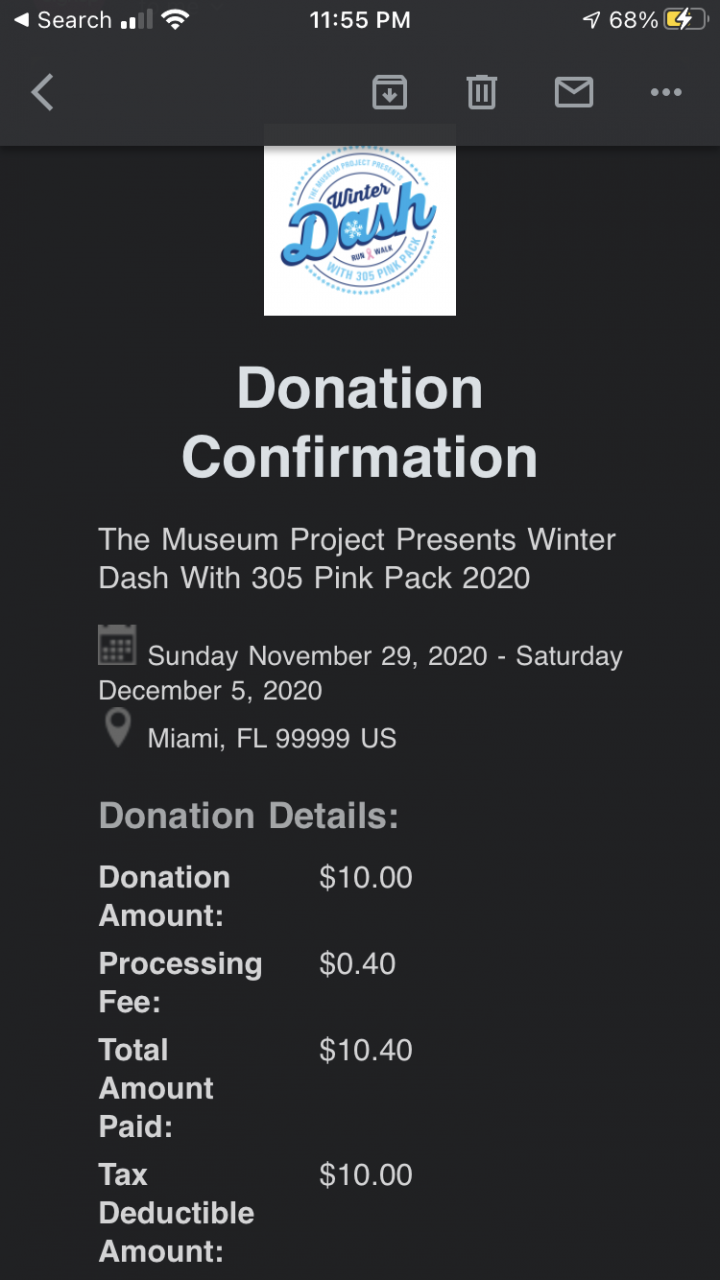This screenshot has width=720, height=1280.
Task: Return to Search via status bar link
Action: (x=62, y=20)
